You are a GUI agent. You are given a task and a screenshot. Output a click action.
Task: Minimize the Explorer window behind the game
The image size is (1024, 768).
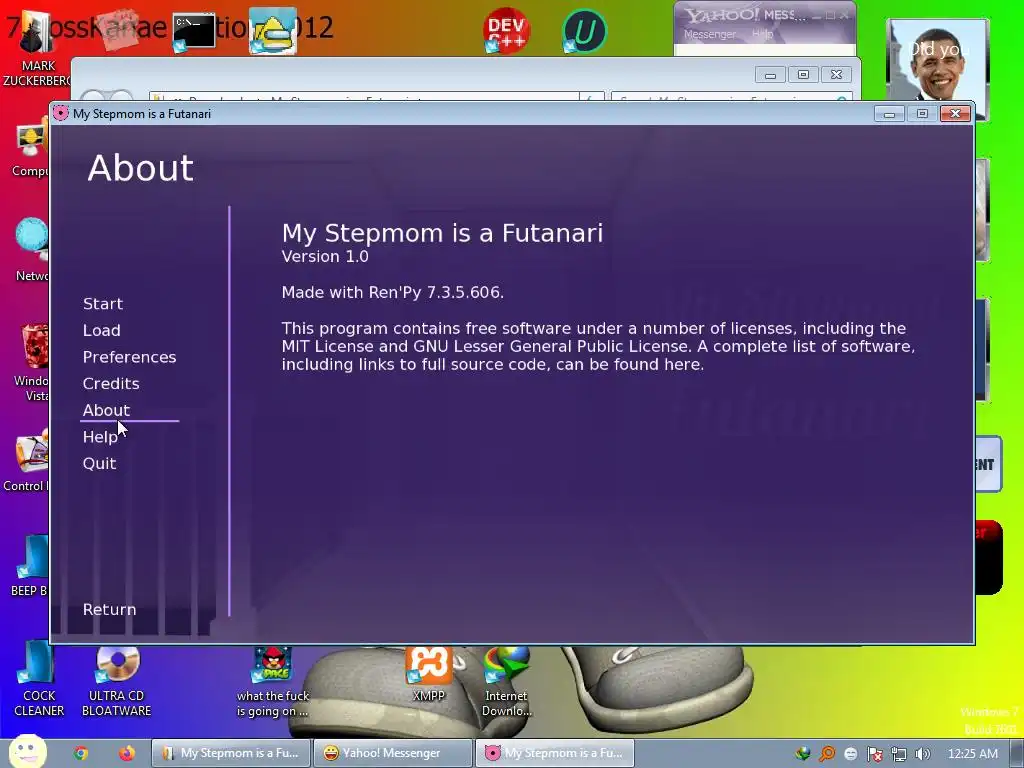tap(771, 74)
